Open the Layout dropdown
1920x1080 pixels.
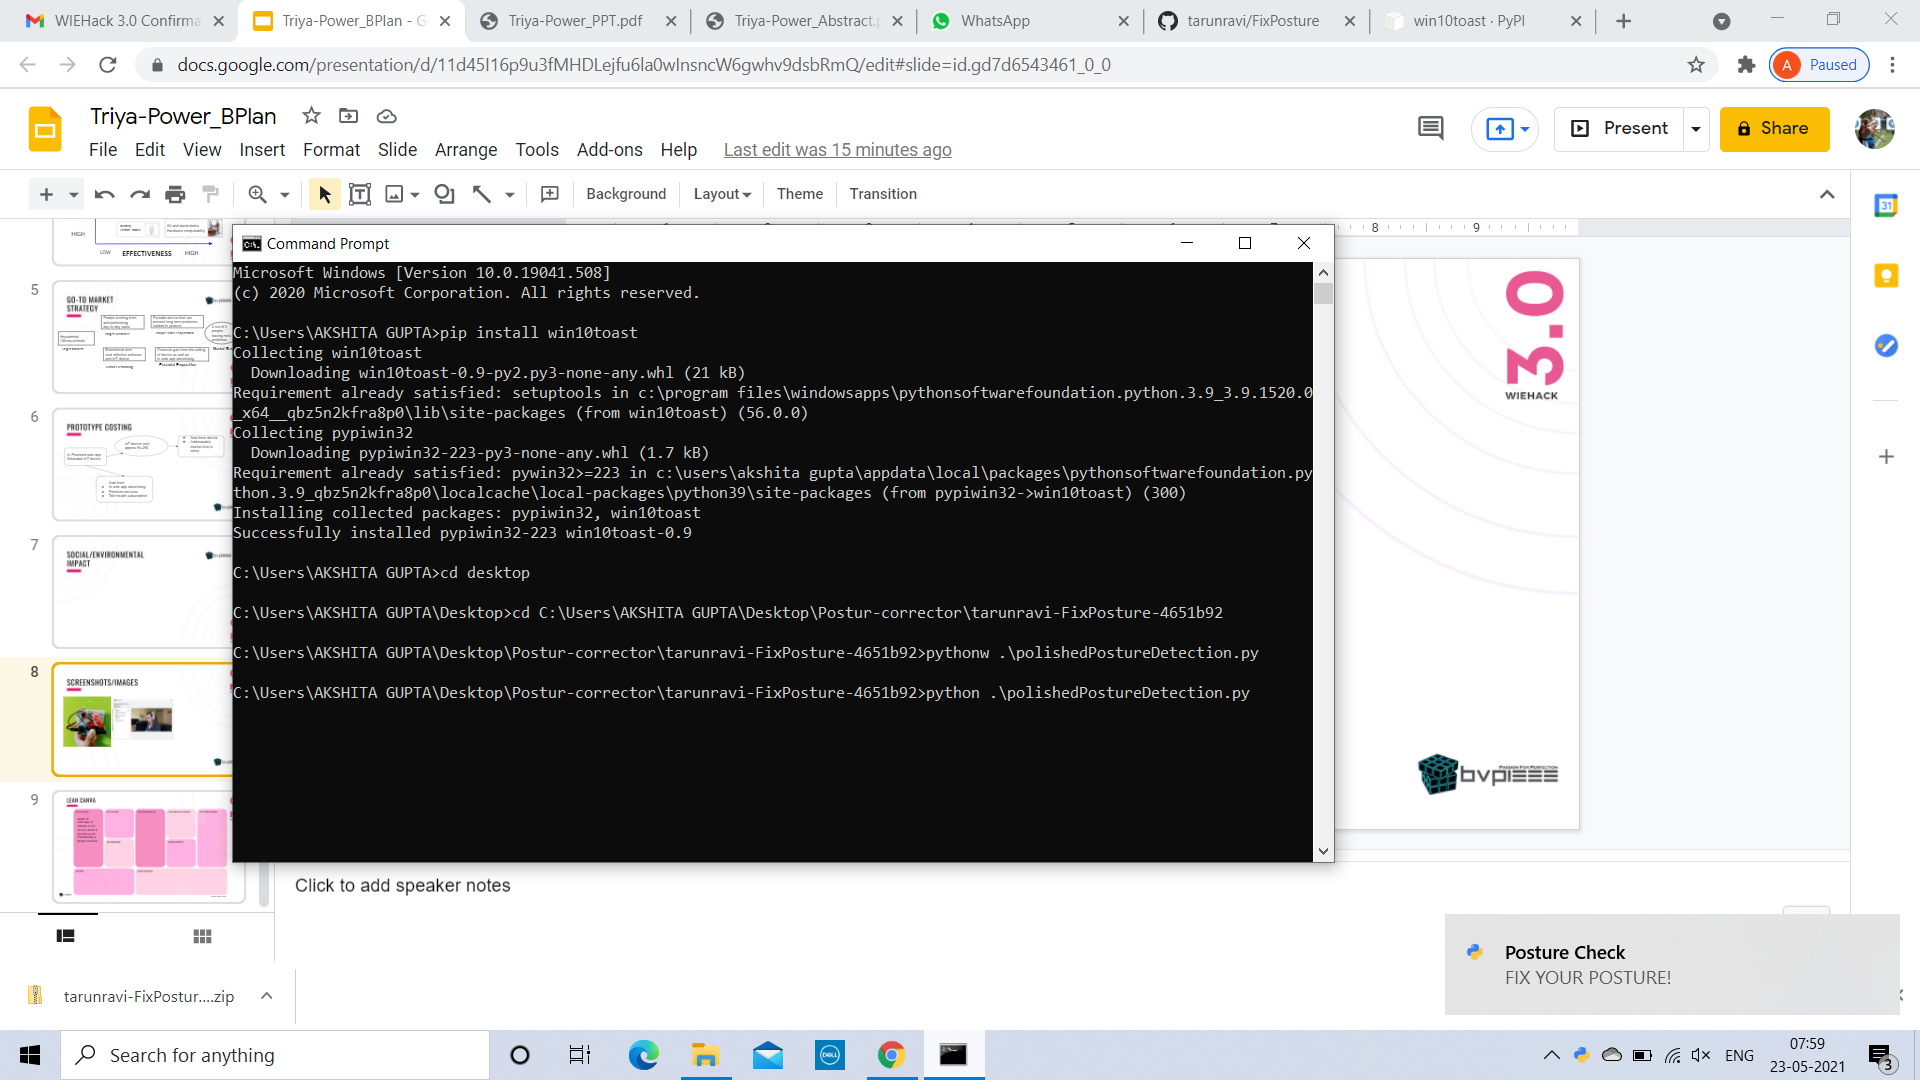[721, 194]
